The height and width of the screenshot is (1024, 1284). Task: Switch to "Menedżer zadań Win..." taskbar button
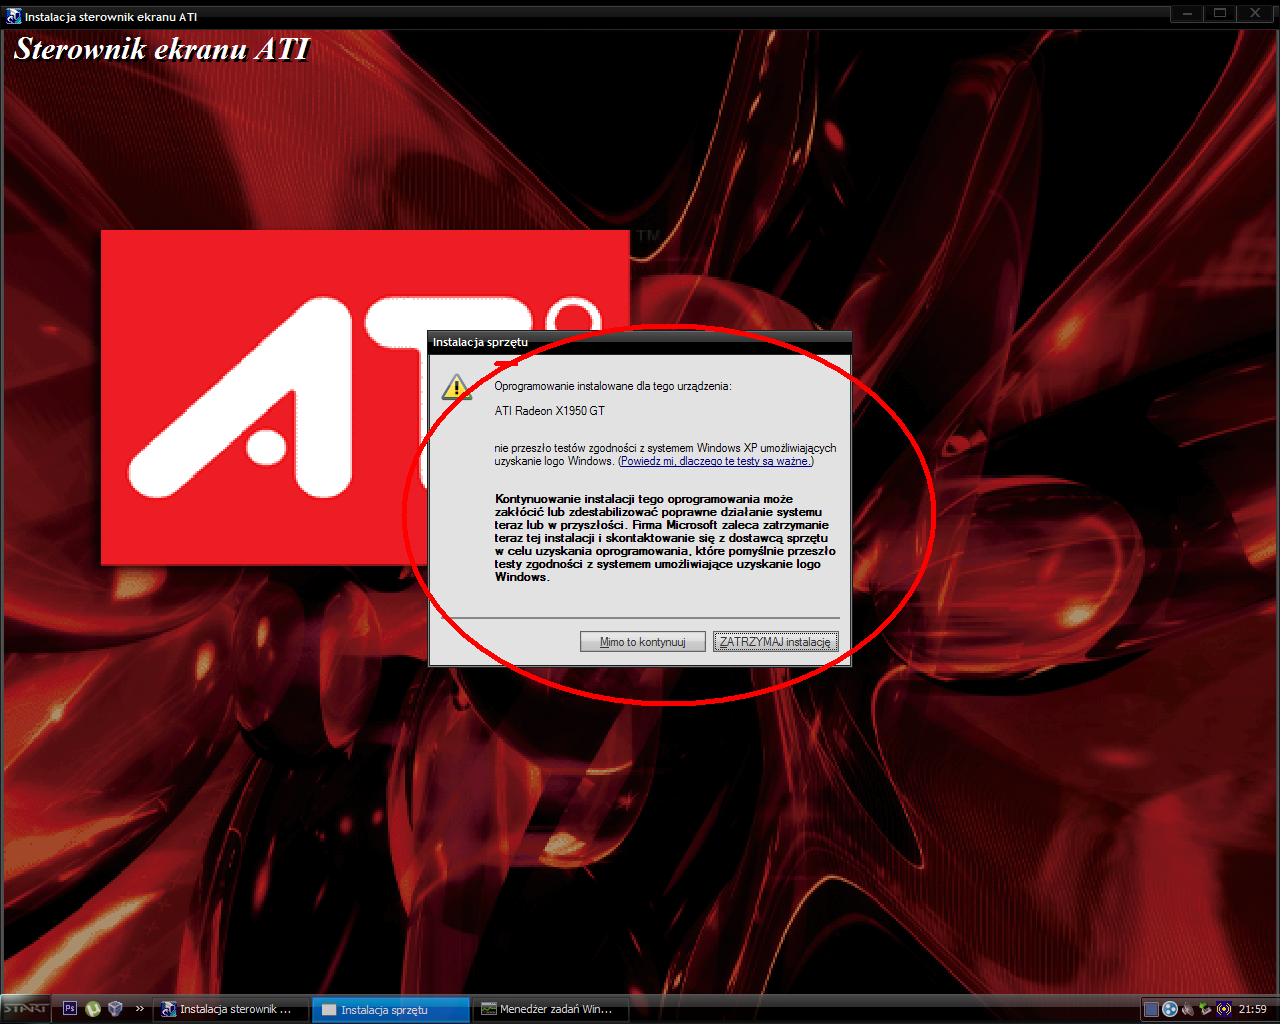551,1009
